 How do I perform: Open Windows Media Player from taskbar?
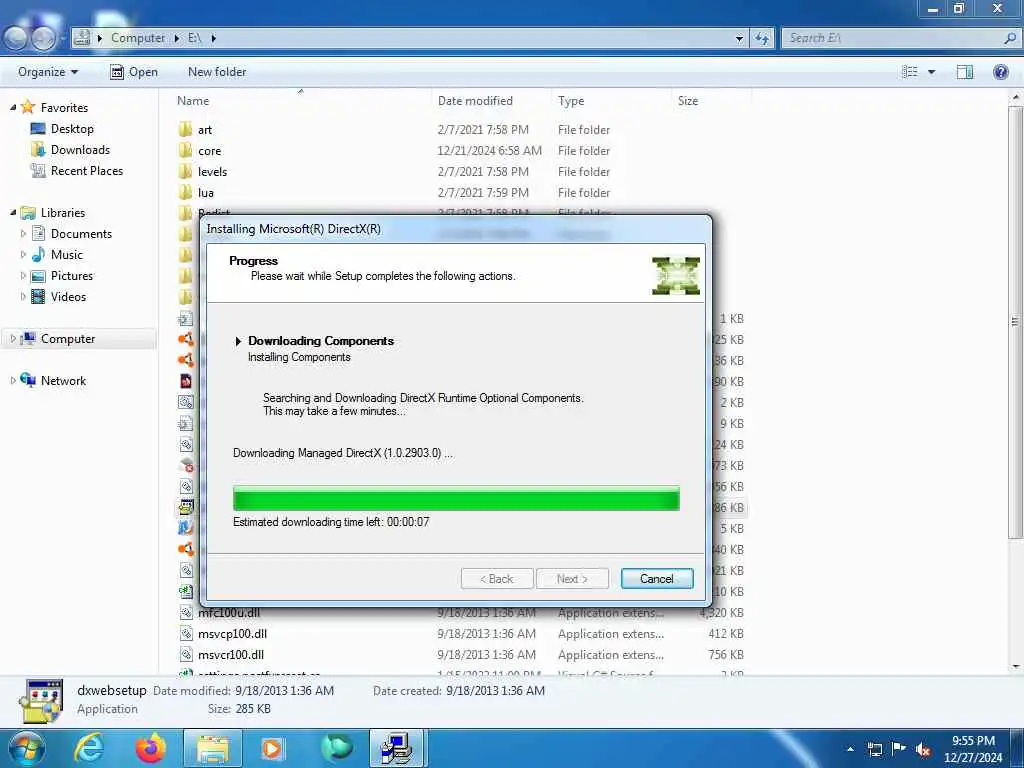pyautogui.click(x=272, y=748)
